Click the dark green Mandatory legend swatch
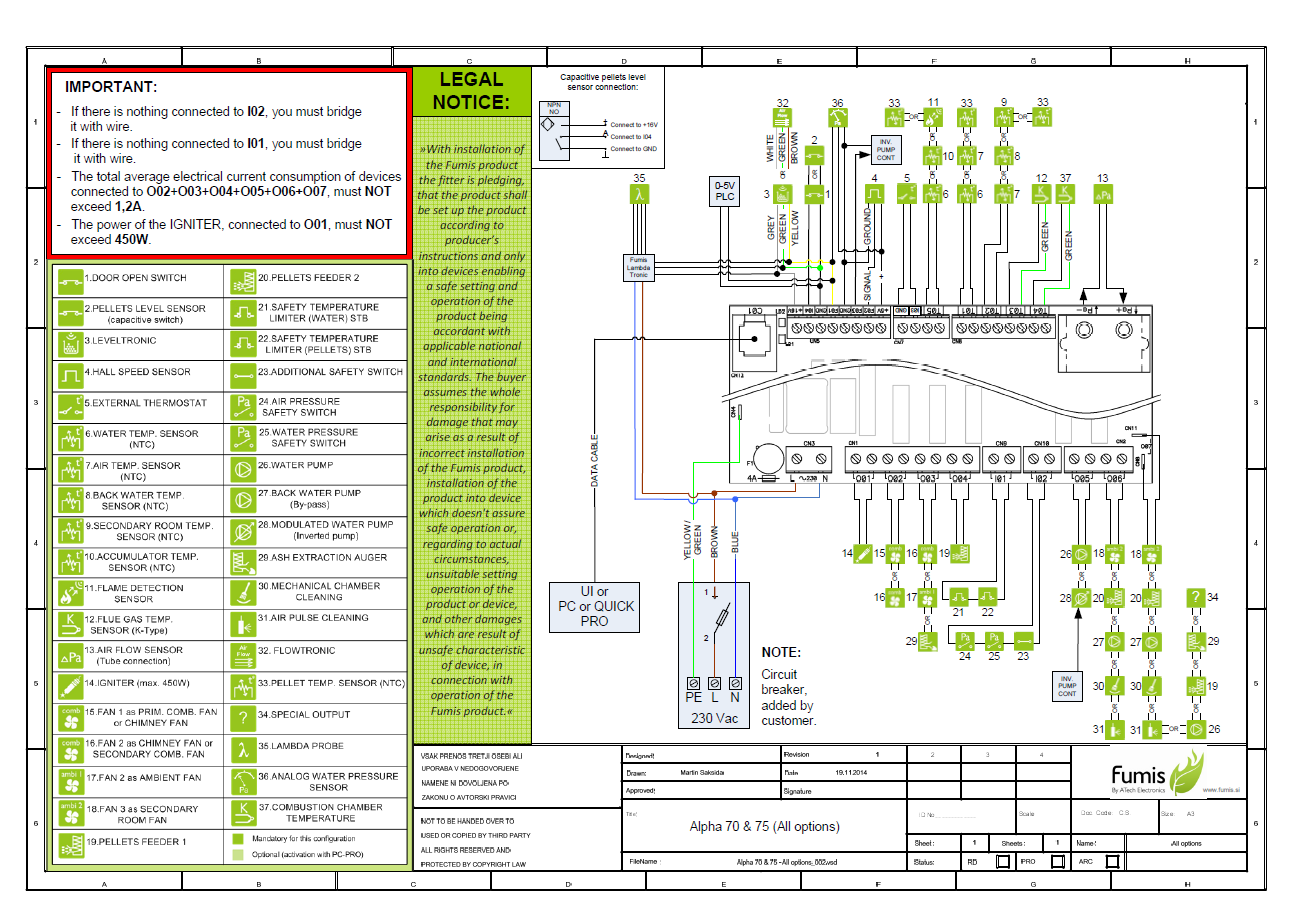 (x=238, y=838)
